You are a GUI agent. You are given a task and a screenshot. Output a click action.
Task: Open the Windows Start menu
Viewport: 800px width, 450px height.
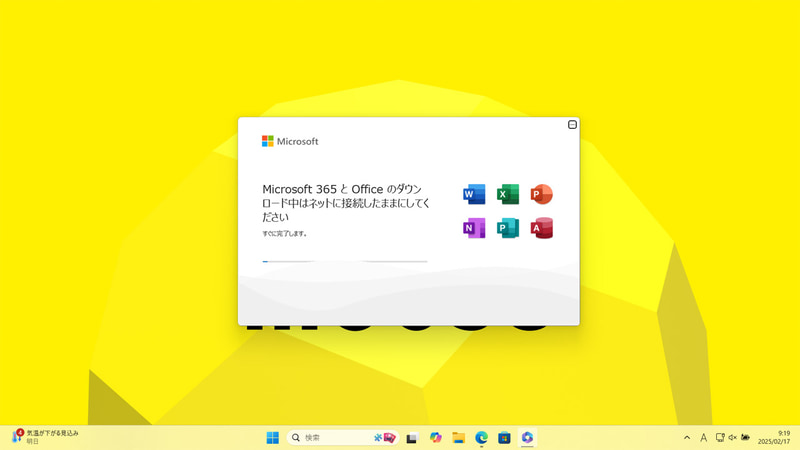272,438
